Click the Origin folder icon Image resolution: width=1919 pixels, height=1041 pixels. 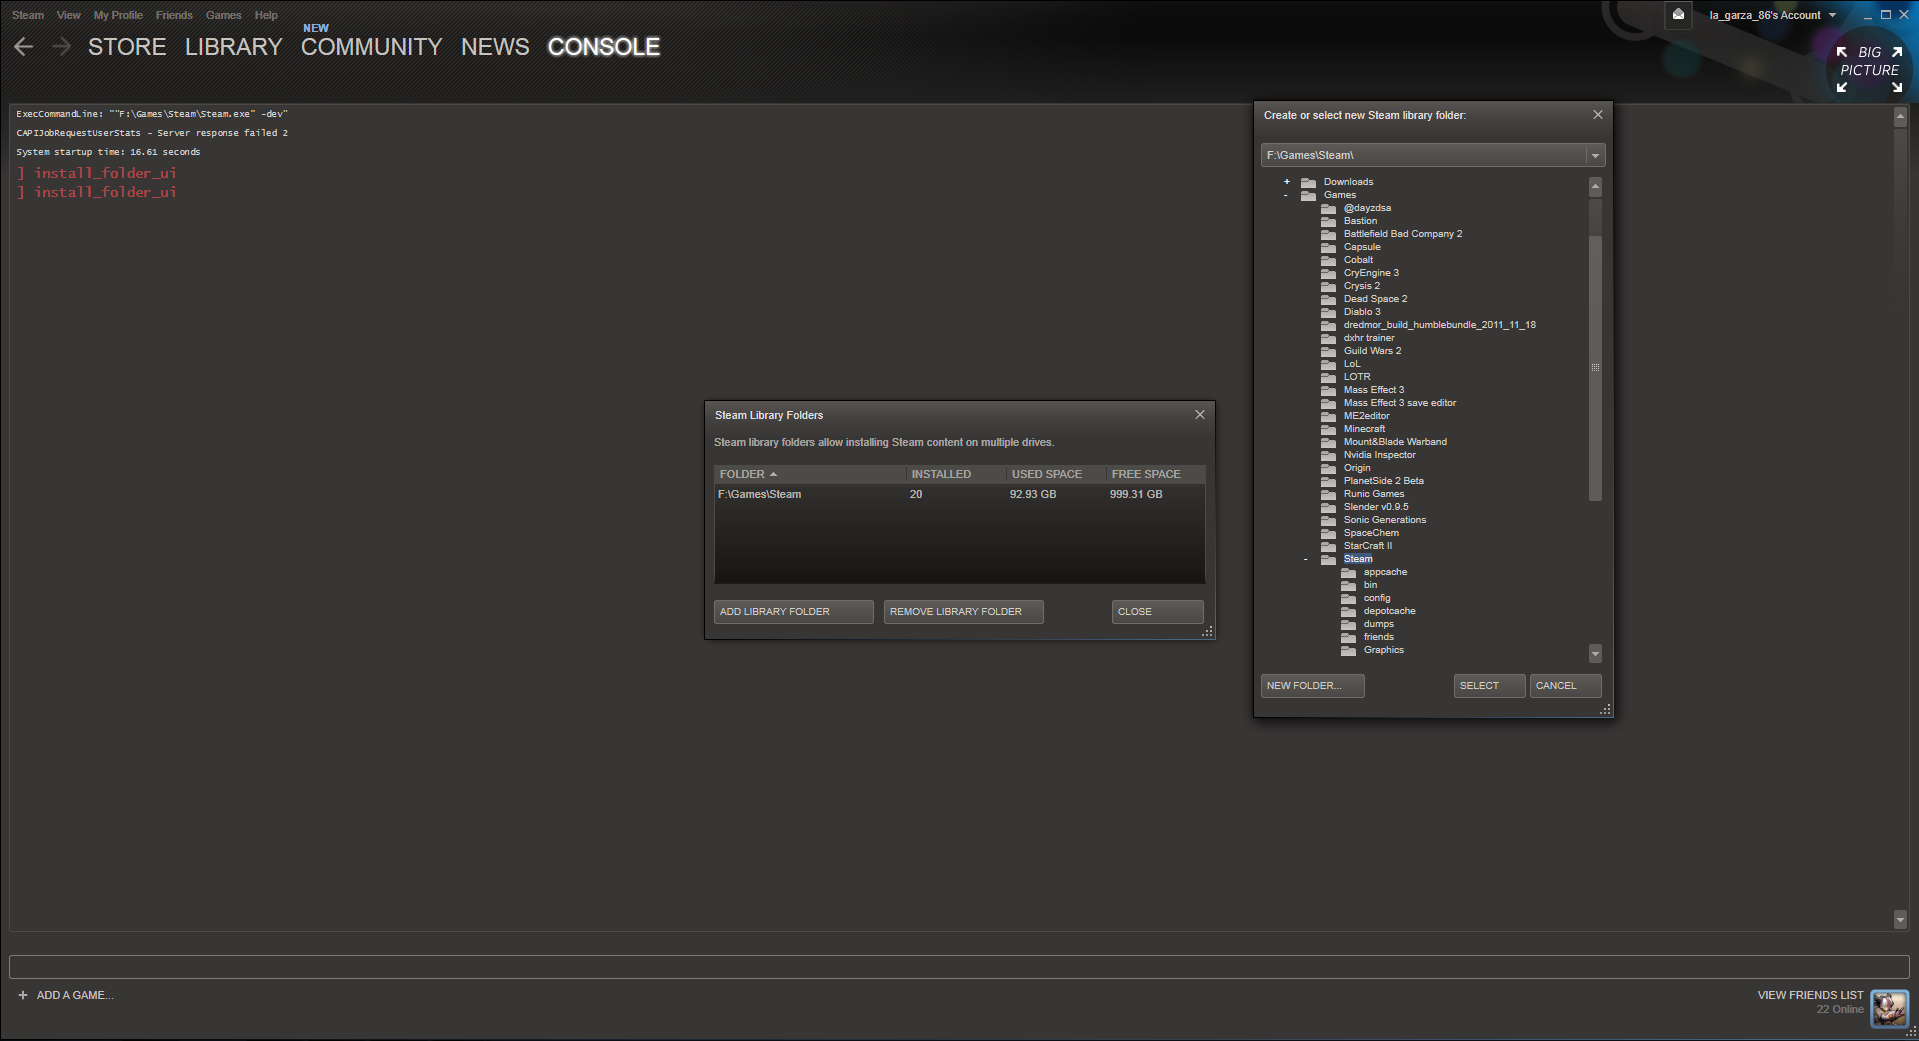(x=1328, y=468)
